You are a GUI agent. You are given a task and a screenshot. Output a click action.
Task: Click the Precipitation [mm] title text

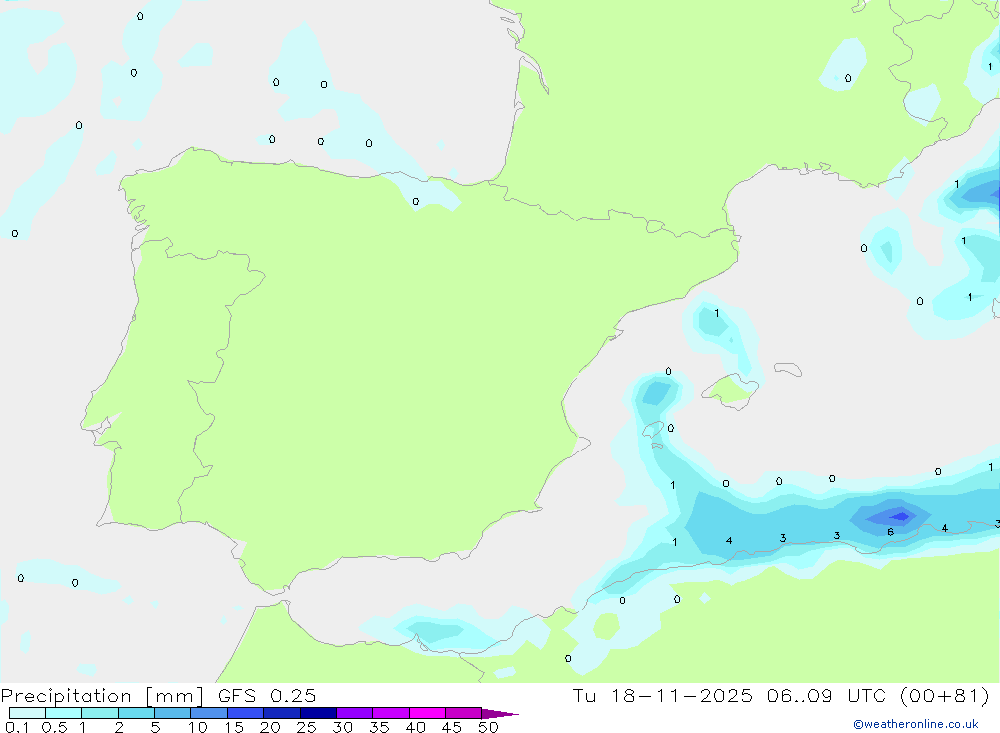[102, 696]
